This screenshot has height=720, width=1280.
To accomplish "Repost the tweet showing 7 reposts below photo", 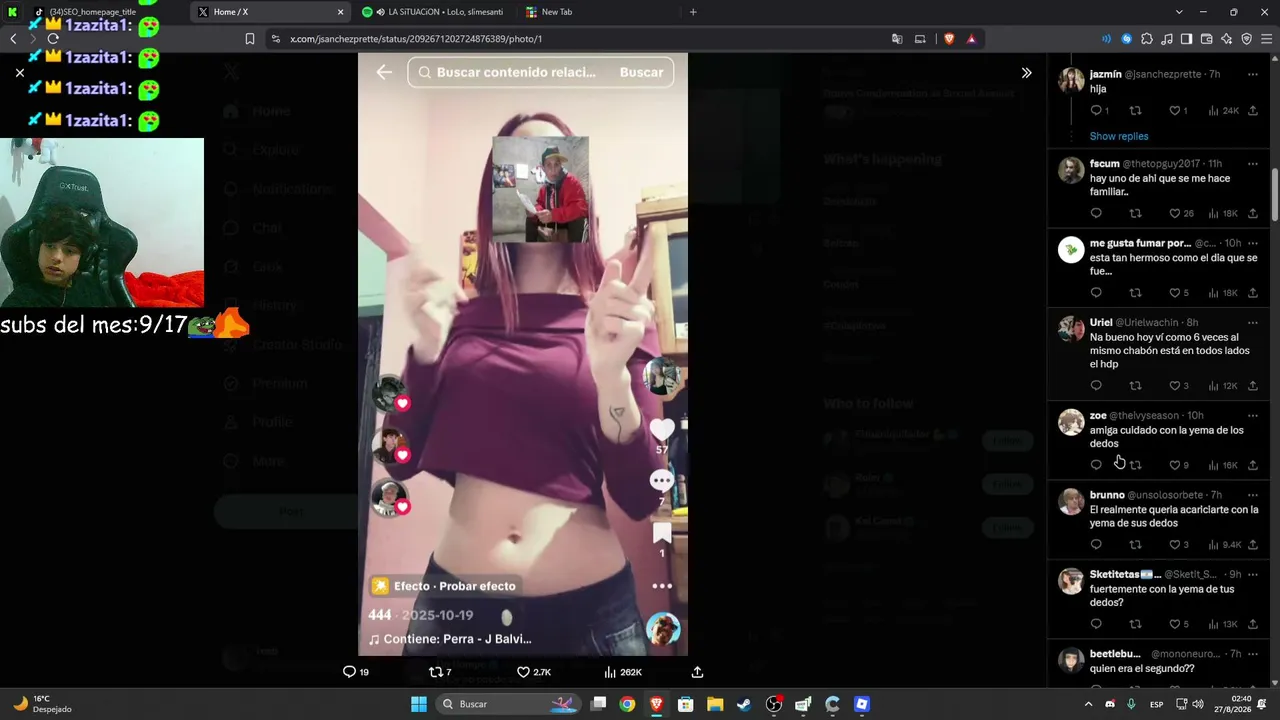I will 440,672.
